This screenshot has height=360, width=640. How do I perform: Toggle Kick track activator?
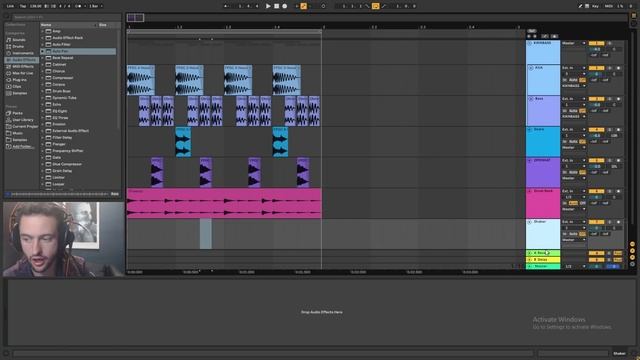[596, 68]
